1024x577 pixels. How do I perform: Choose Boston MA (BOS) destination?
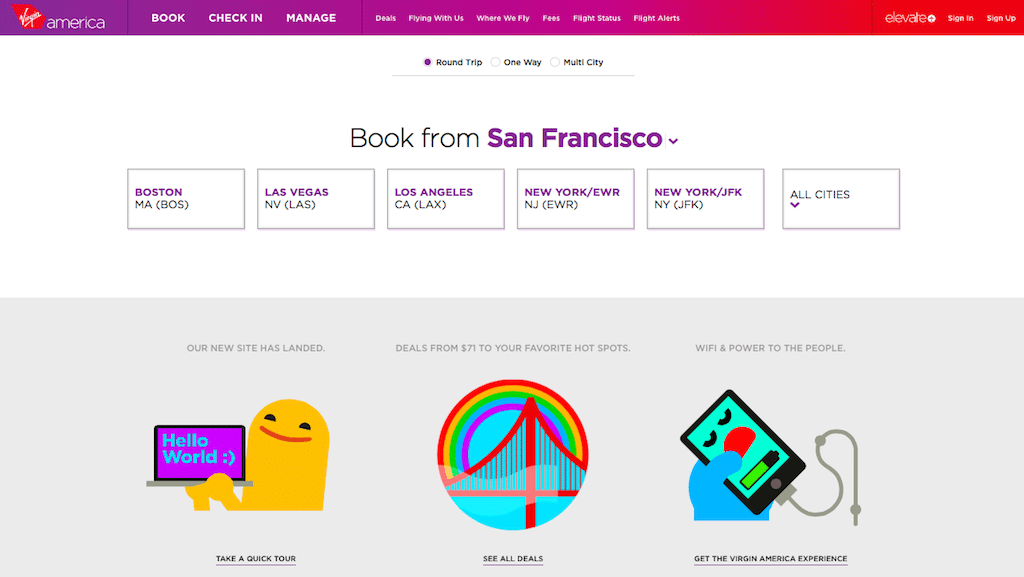[186, 198]
